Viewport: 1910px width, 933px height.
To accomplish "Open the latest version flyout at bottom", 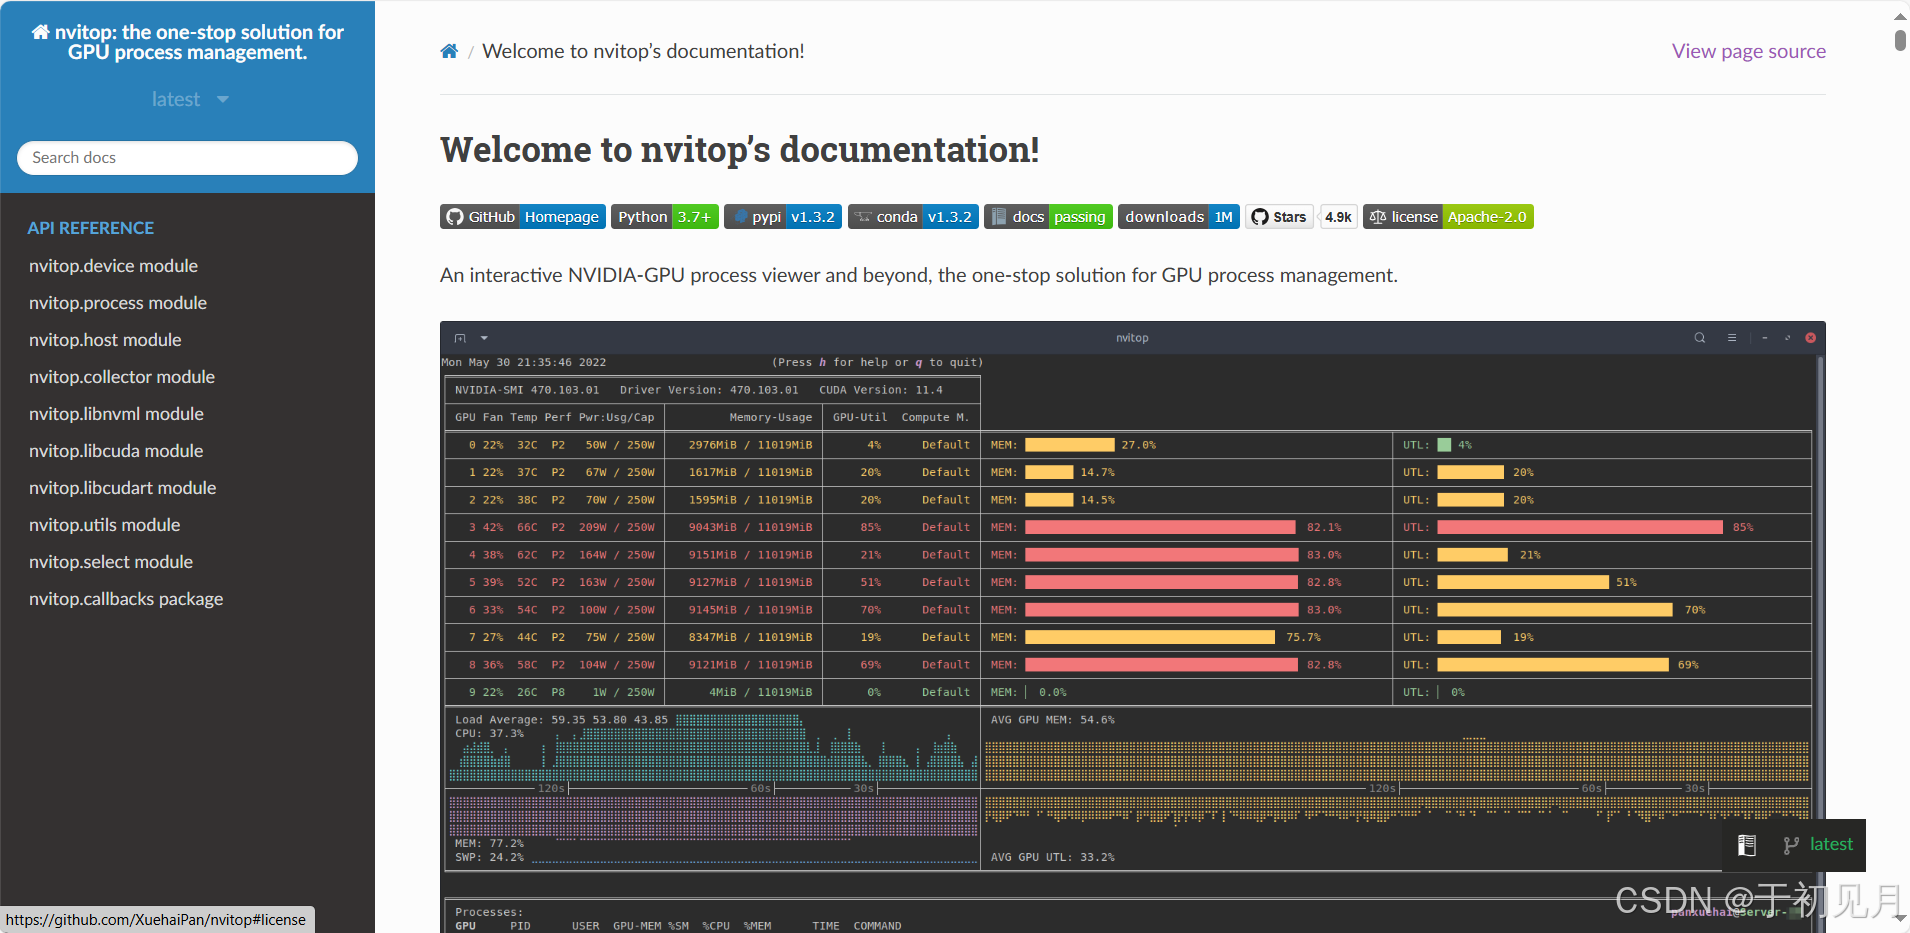I will click(1818, 845).
